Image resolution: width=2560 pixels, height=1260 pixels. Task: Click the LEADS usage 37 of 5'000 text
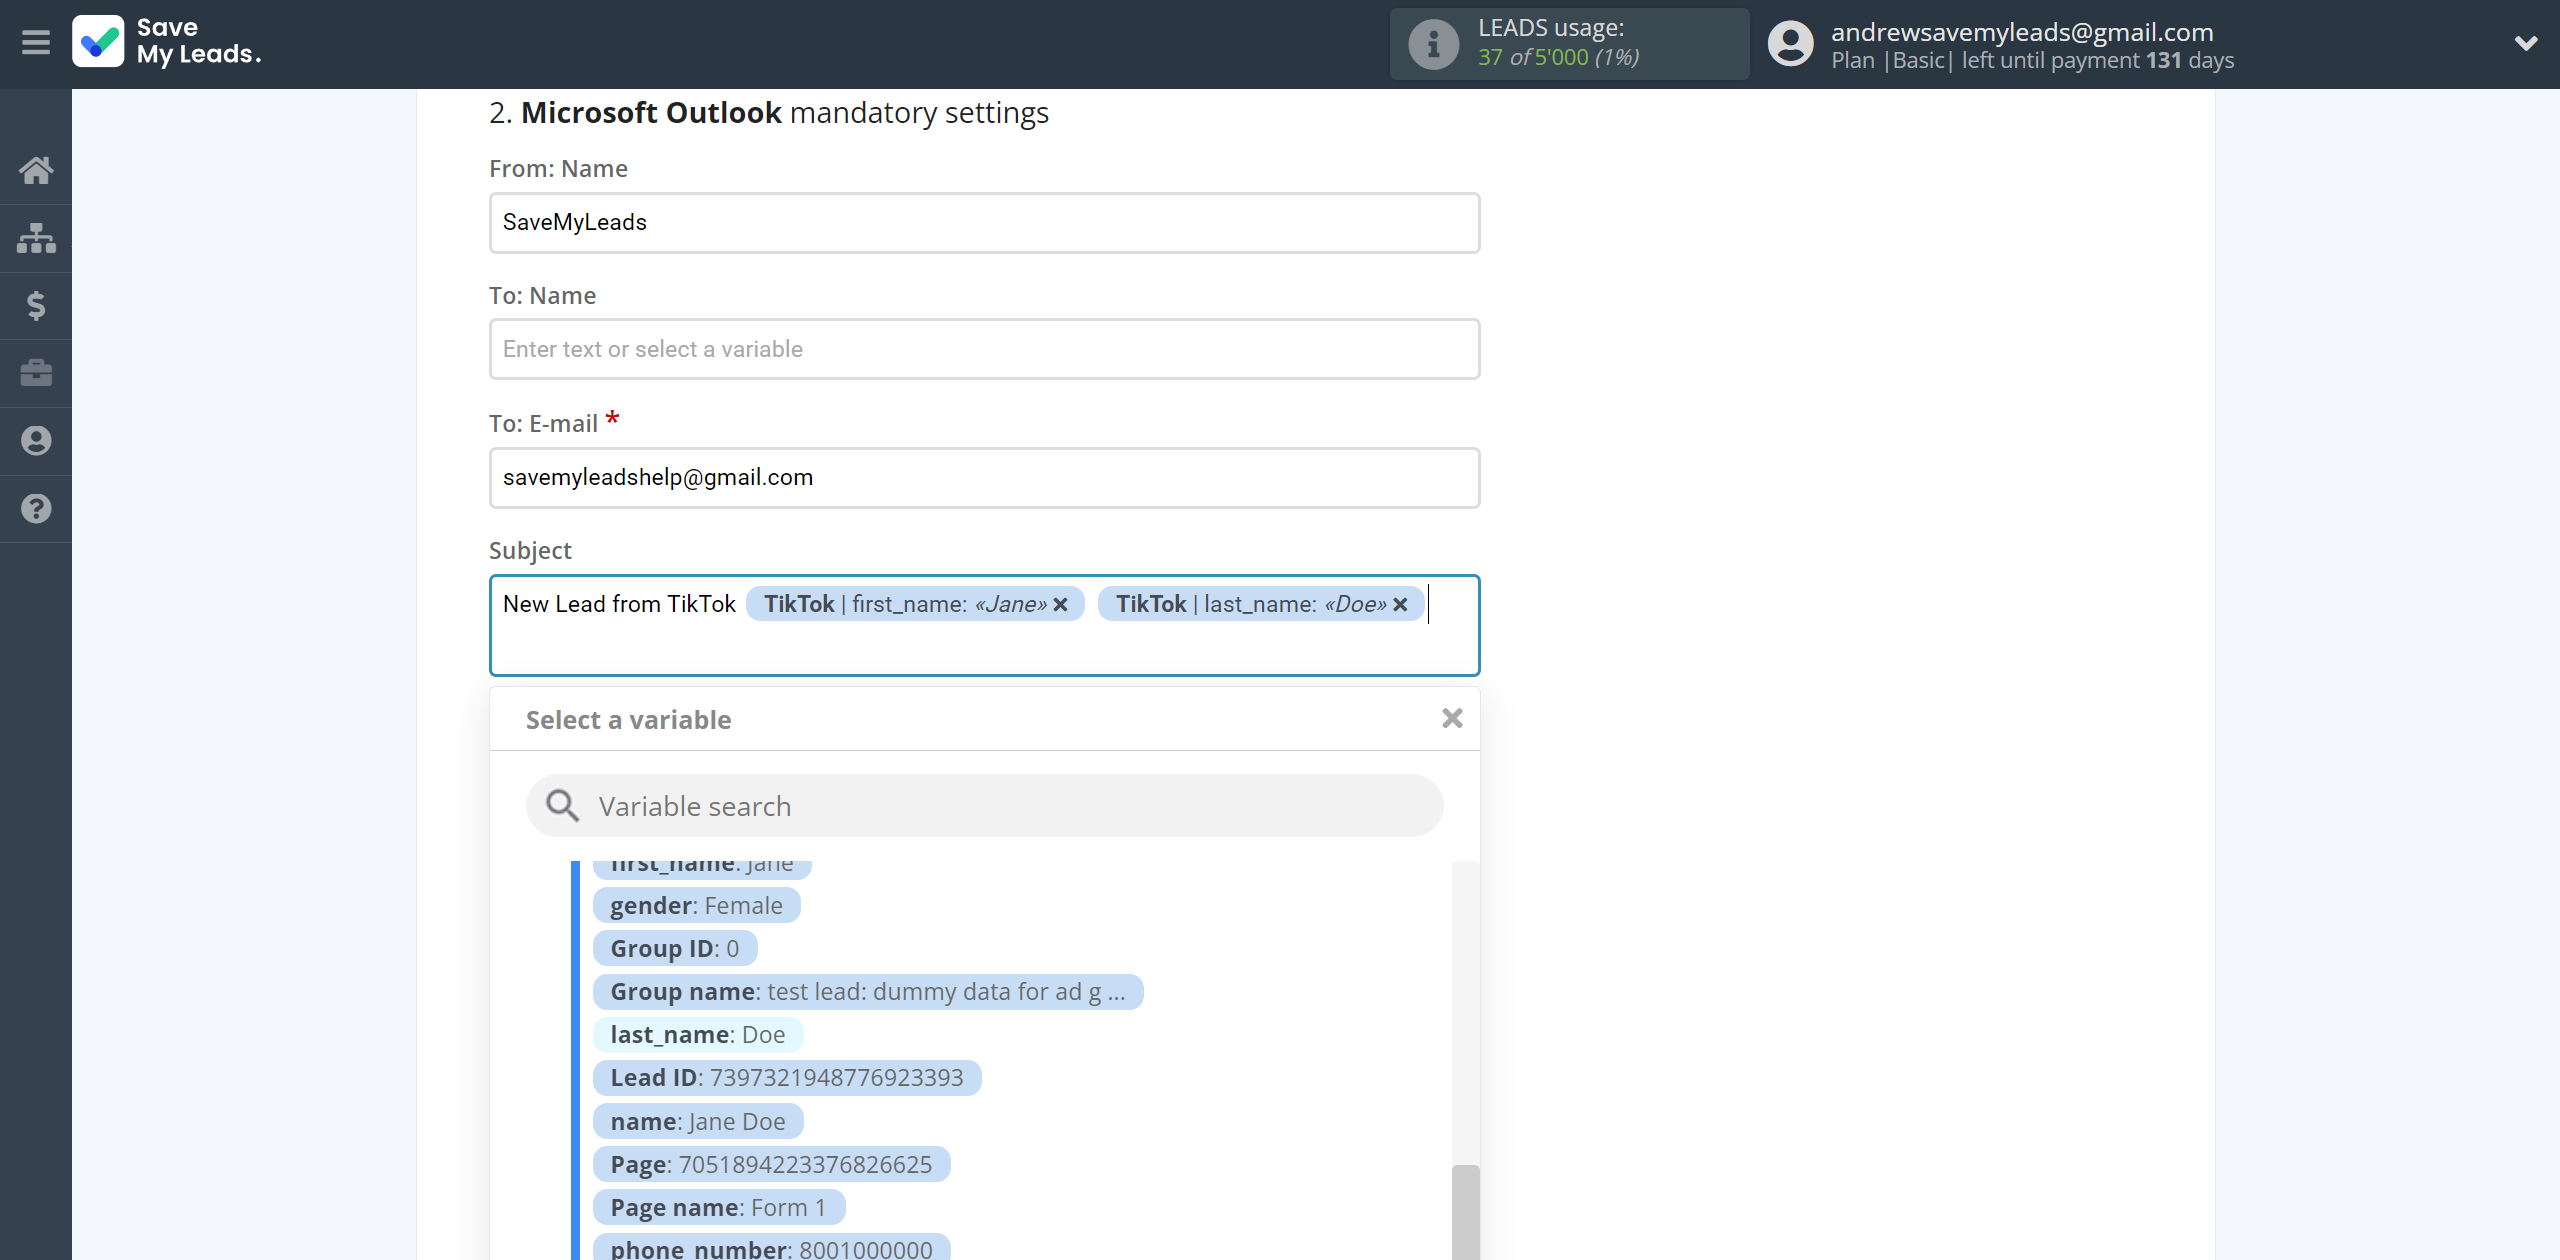pyautogui.click(x=1558, y=57)
